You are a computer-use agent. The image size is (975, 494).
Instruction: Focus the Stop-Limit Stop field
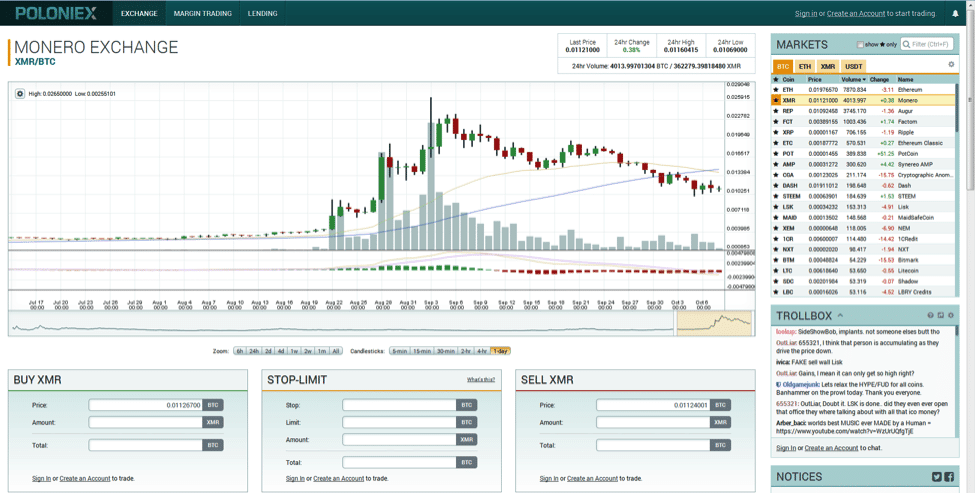[399, 405]
